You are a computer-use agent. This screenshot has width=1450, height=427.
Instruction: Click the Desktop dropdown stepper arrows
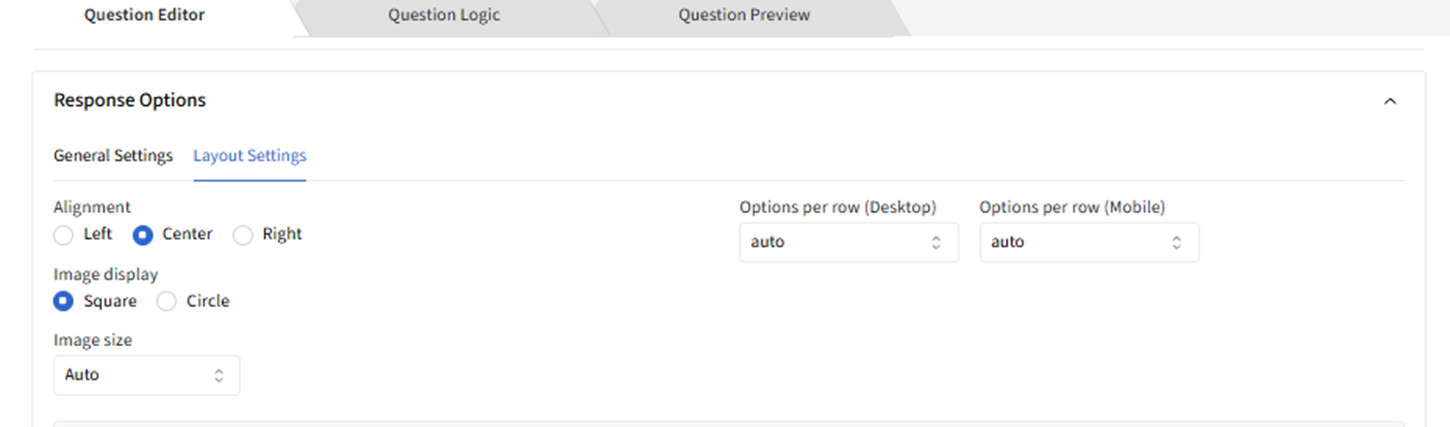pyautogui.click(x=936, y=242)
